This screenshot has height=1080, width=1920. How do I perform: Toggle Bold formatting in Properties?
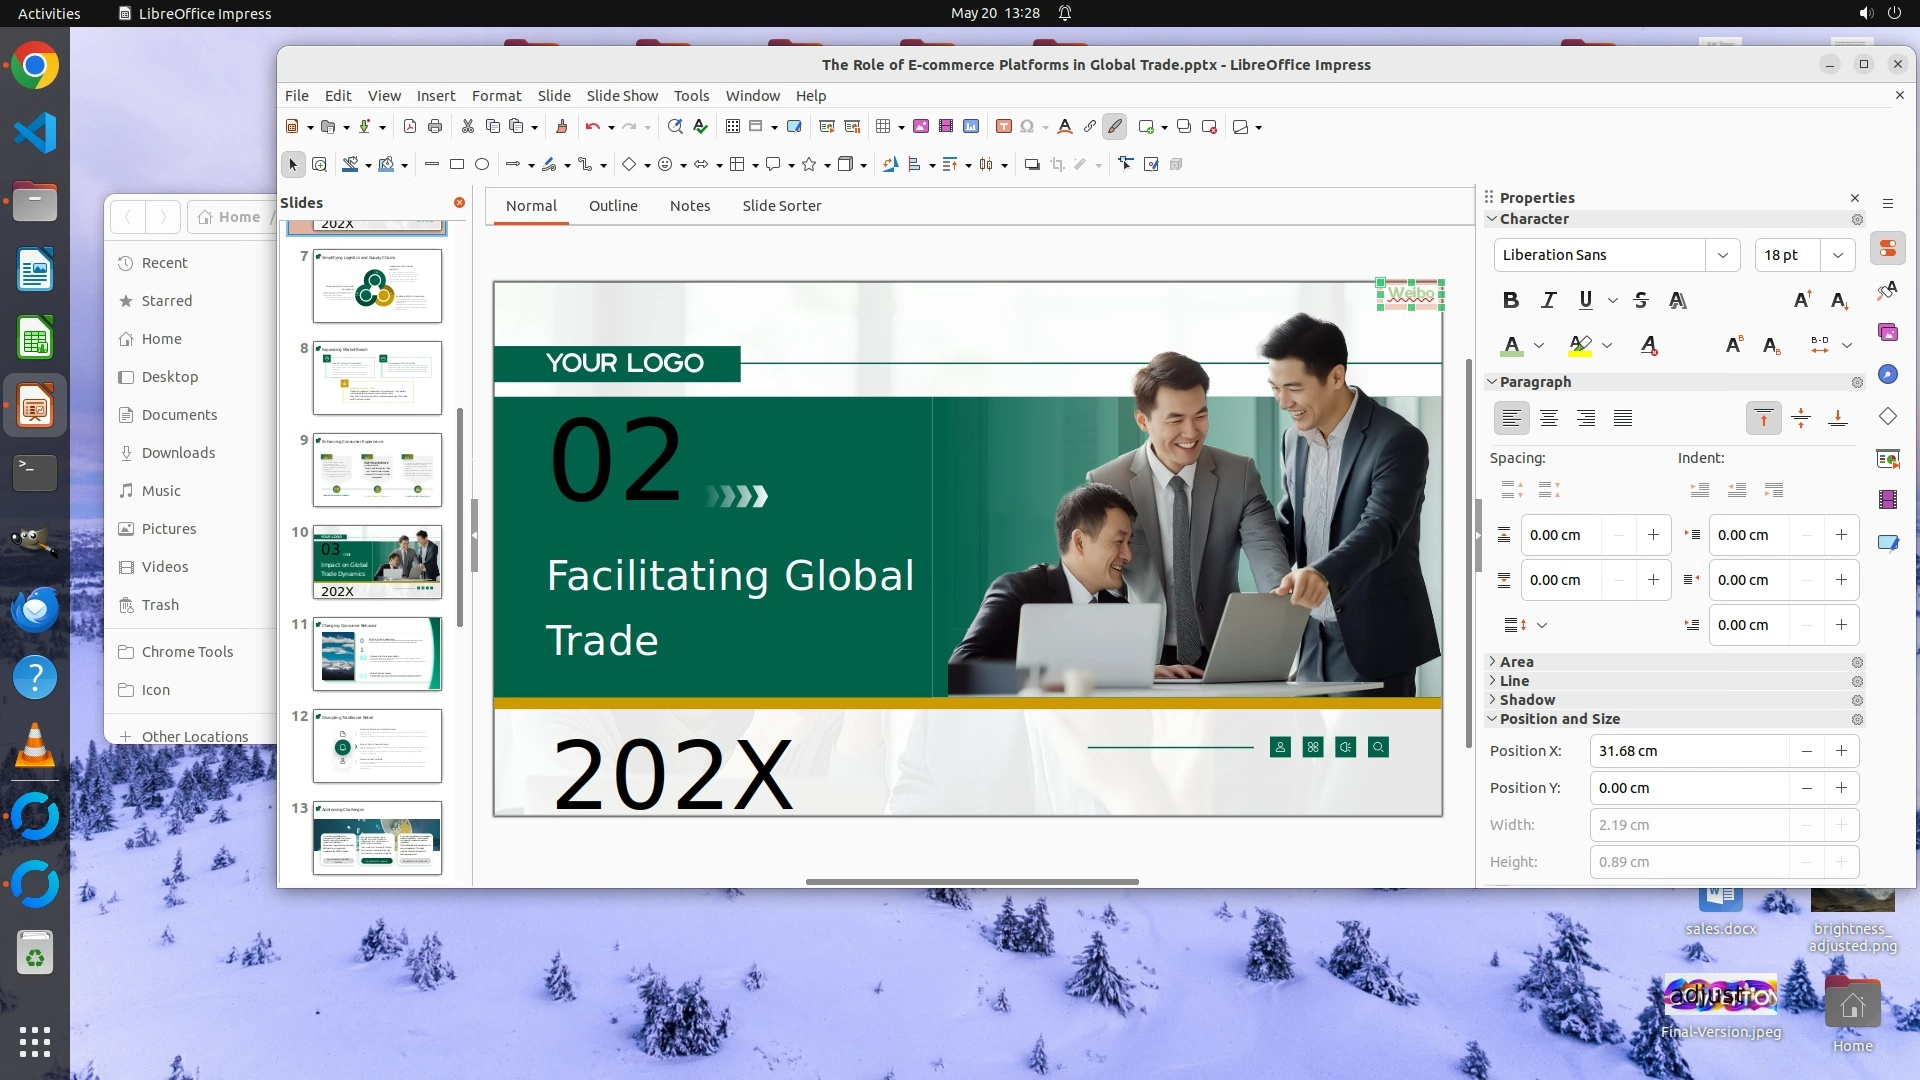point(1511,300)
